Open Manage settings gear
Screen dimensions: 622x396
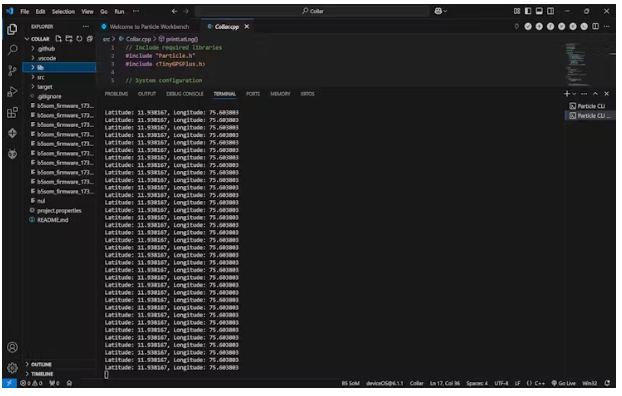12,369
